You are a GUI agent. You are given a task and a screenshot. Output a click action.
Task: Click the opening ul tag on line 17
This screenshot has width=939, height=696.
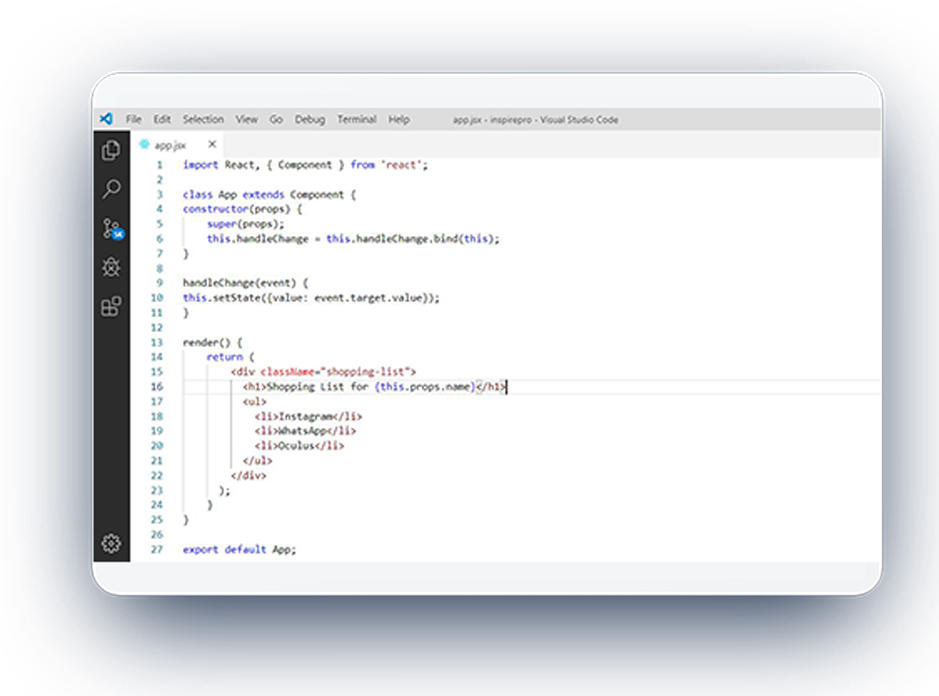click(x=255, y=401)
